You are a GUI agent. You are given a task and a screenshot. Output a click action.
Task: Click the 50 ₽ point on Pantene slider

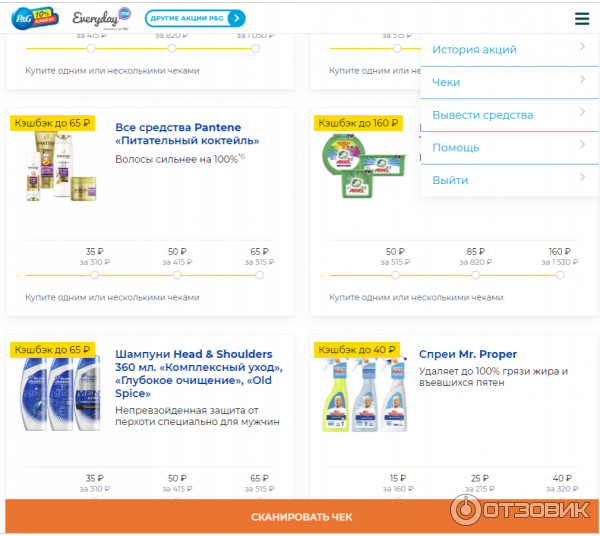tap(178, 274)
